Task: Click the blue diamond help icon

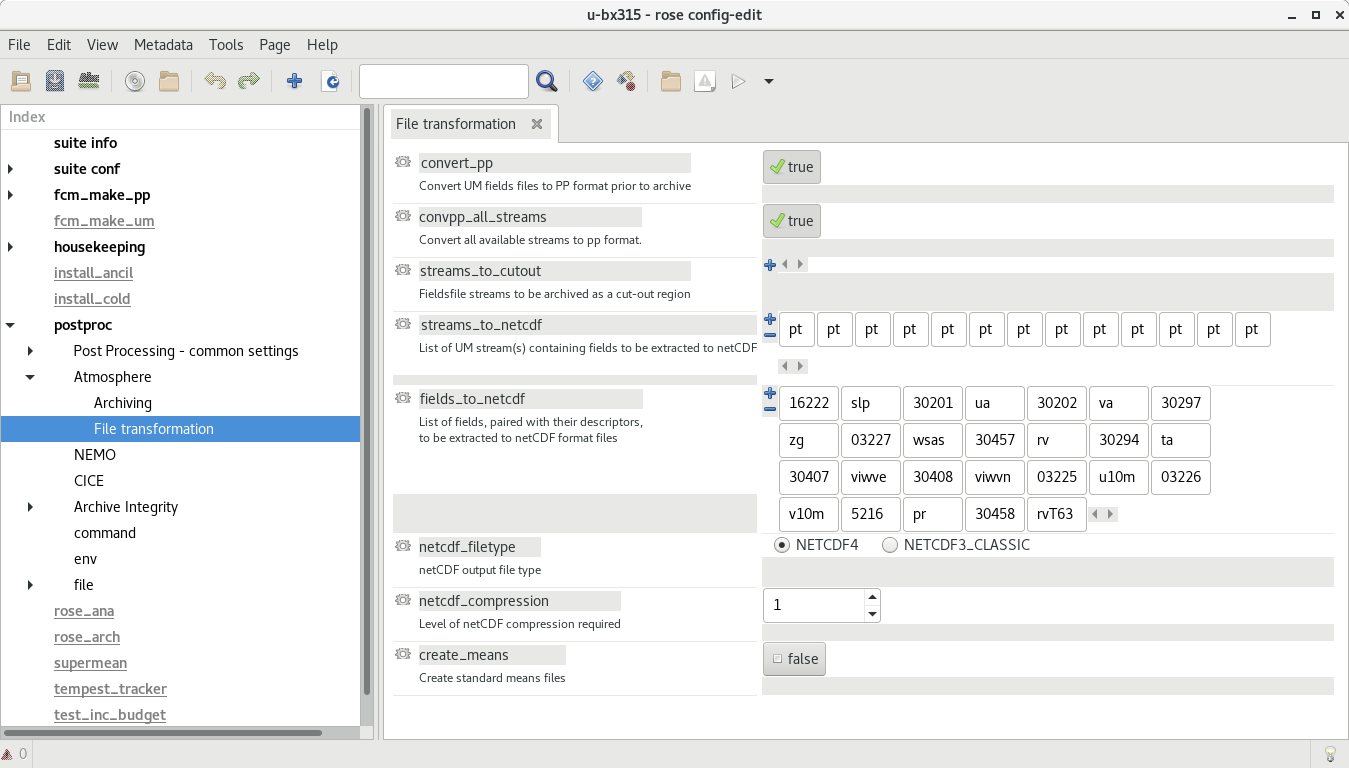Action: (x=593, y=81)
